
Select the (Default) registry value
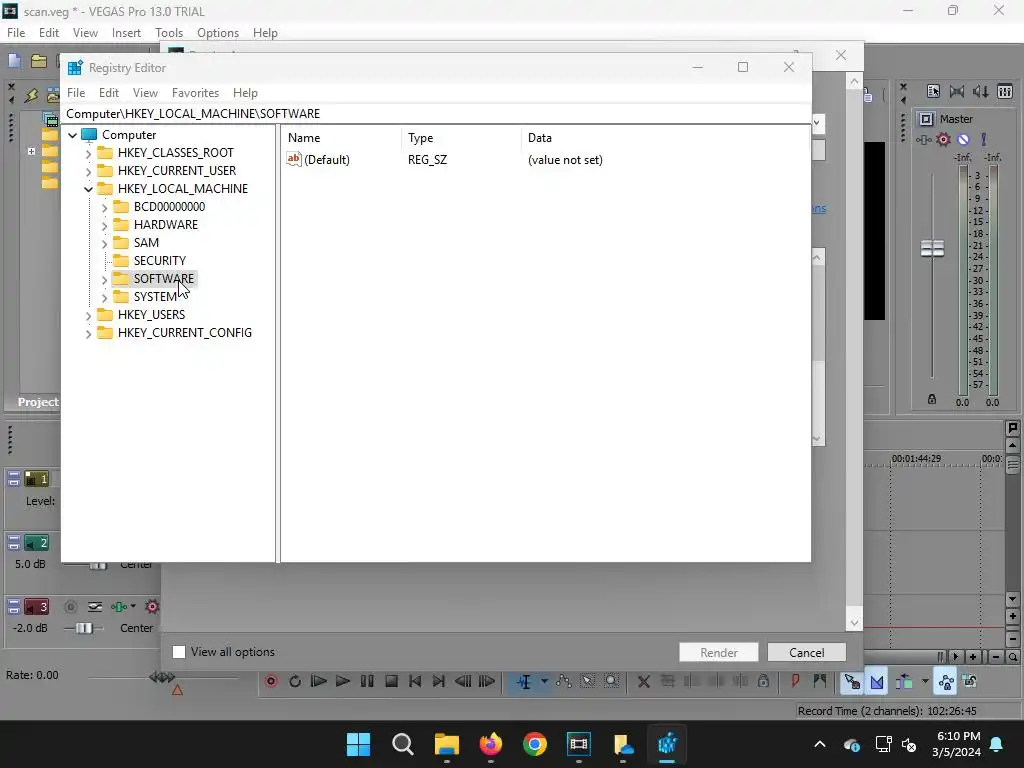click(327, 160)
